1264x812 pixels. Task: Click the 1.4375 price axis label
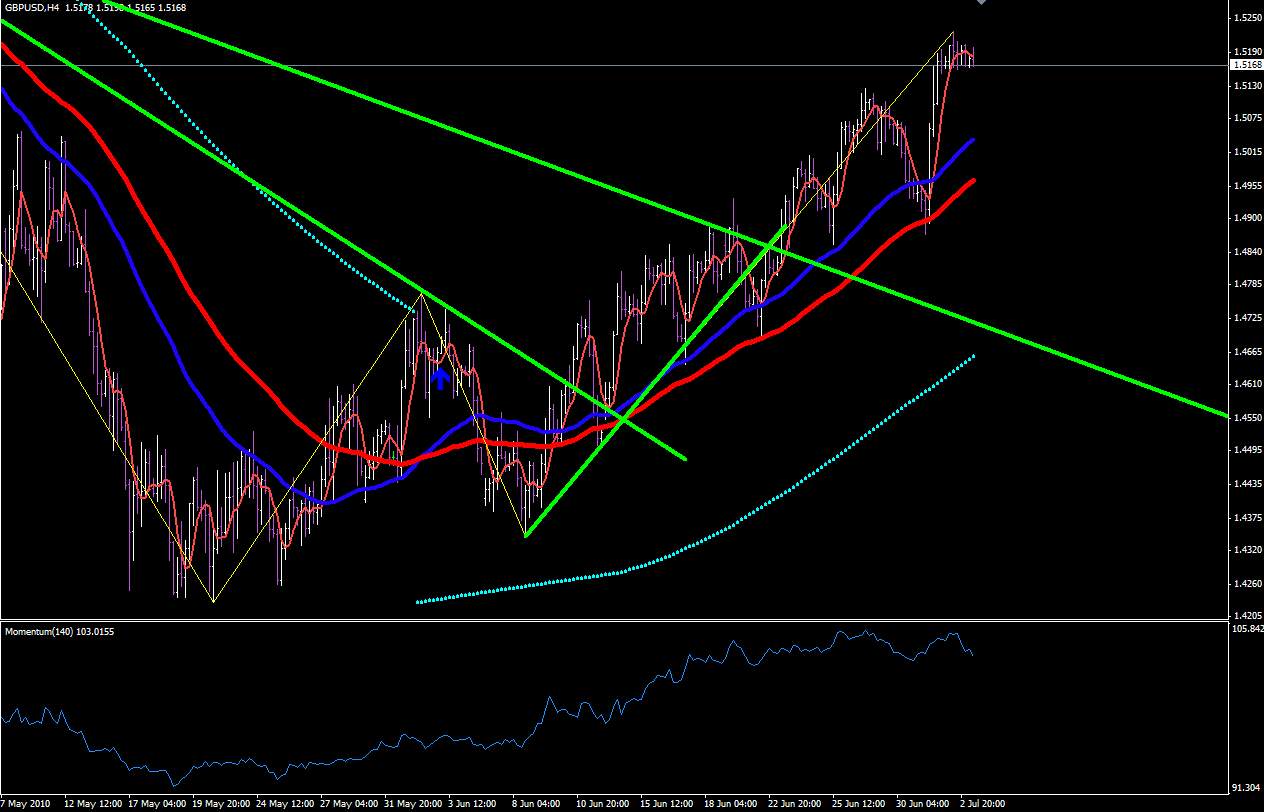1247,518
